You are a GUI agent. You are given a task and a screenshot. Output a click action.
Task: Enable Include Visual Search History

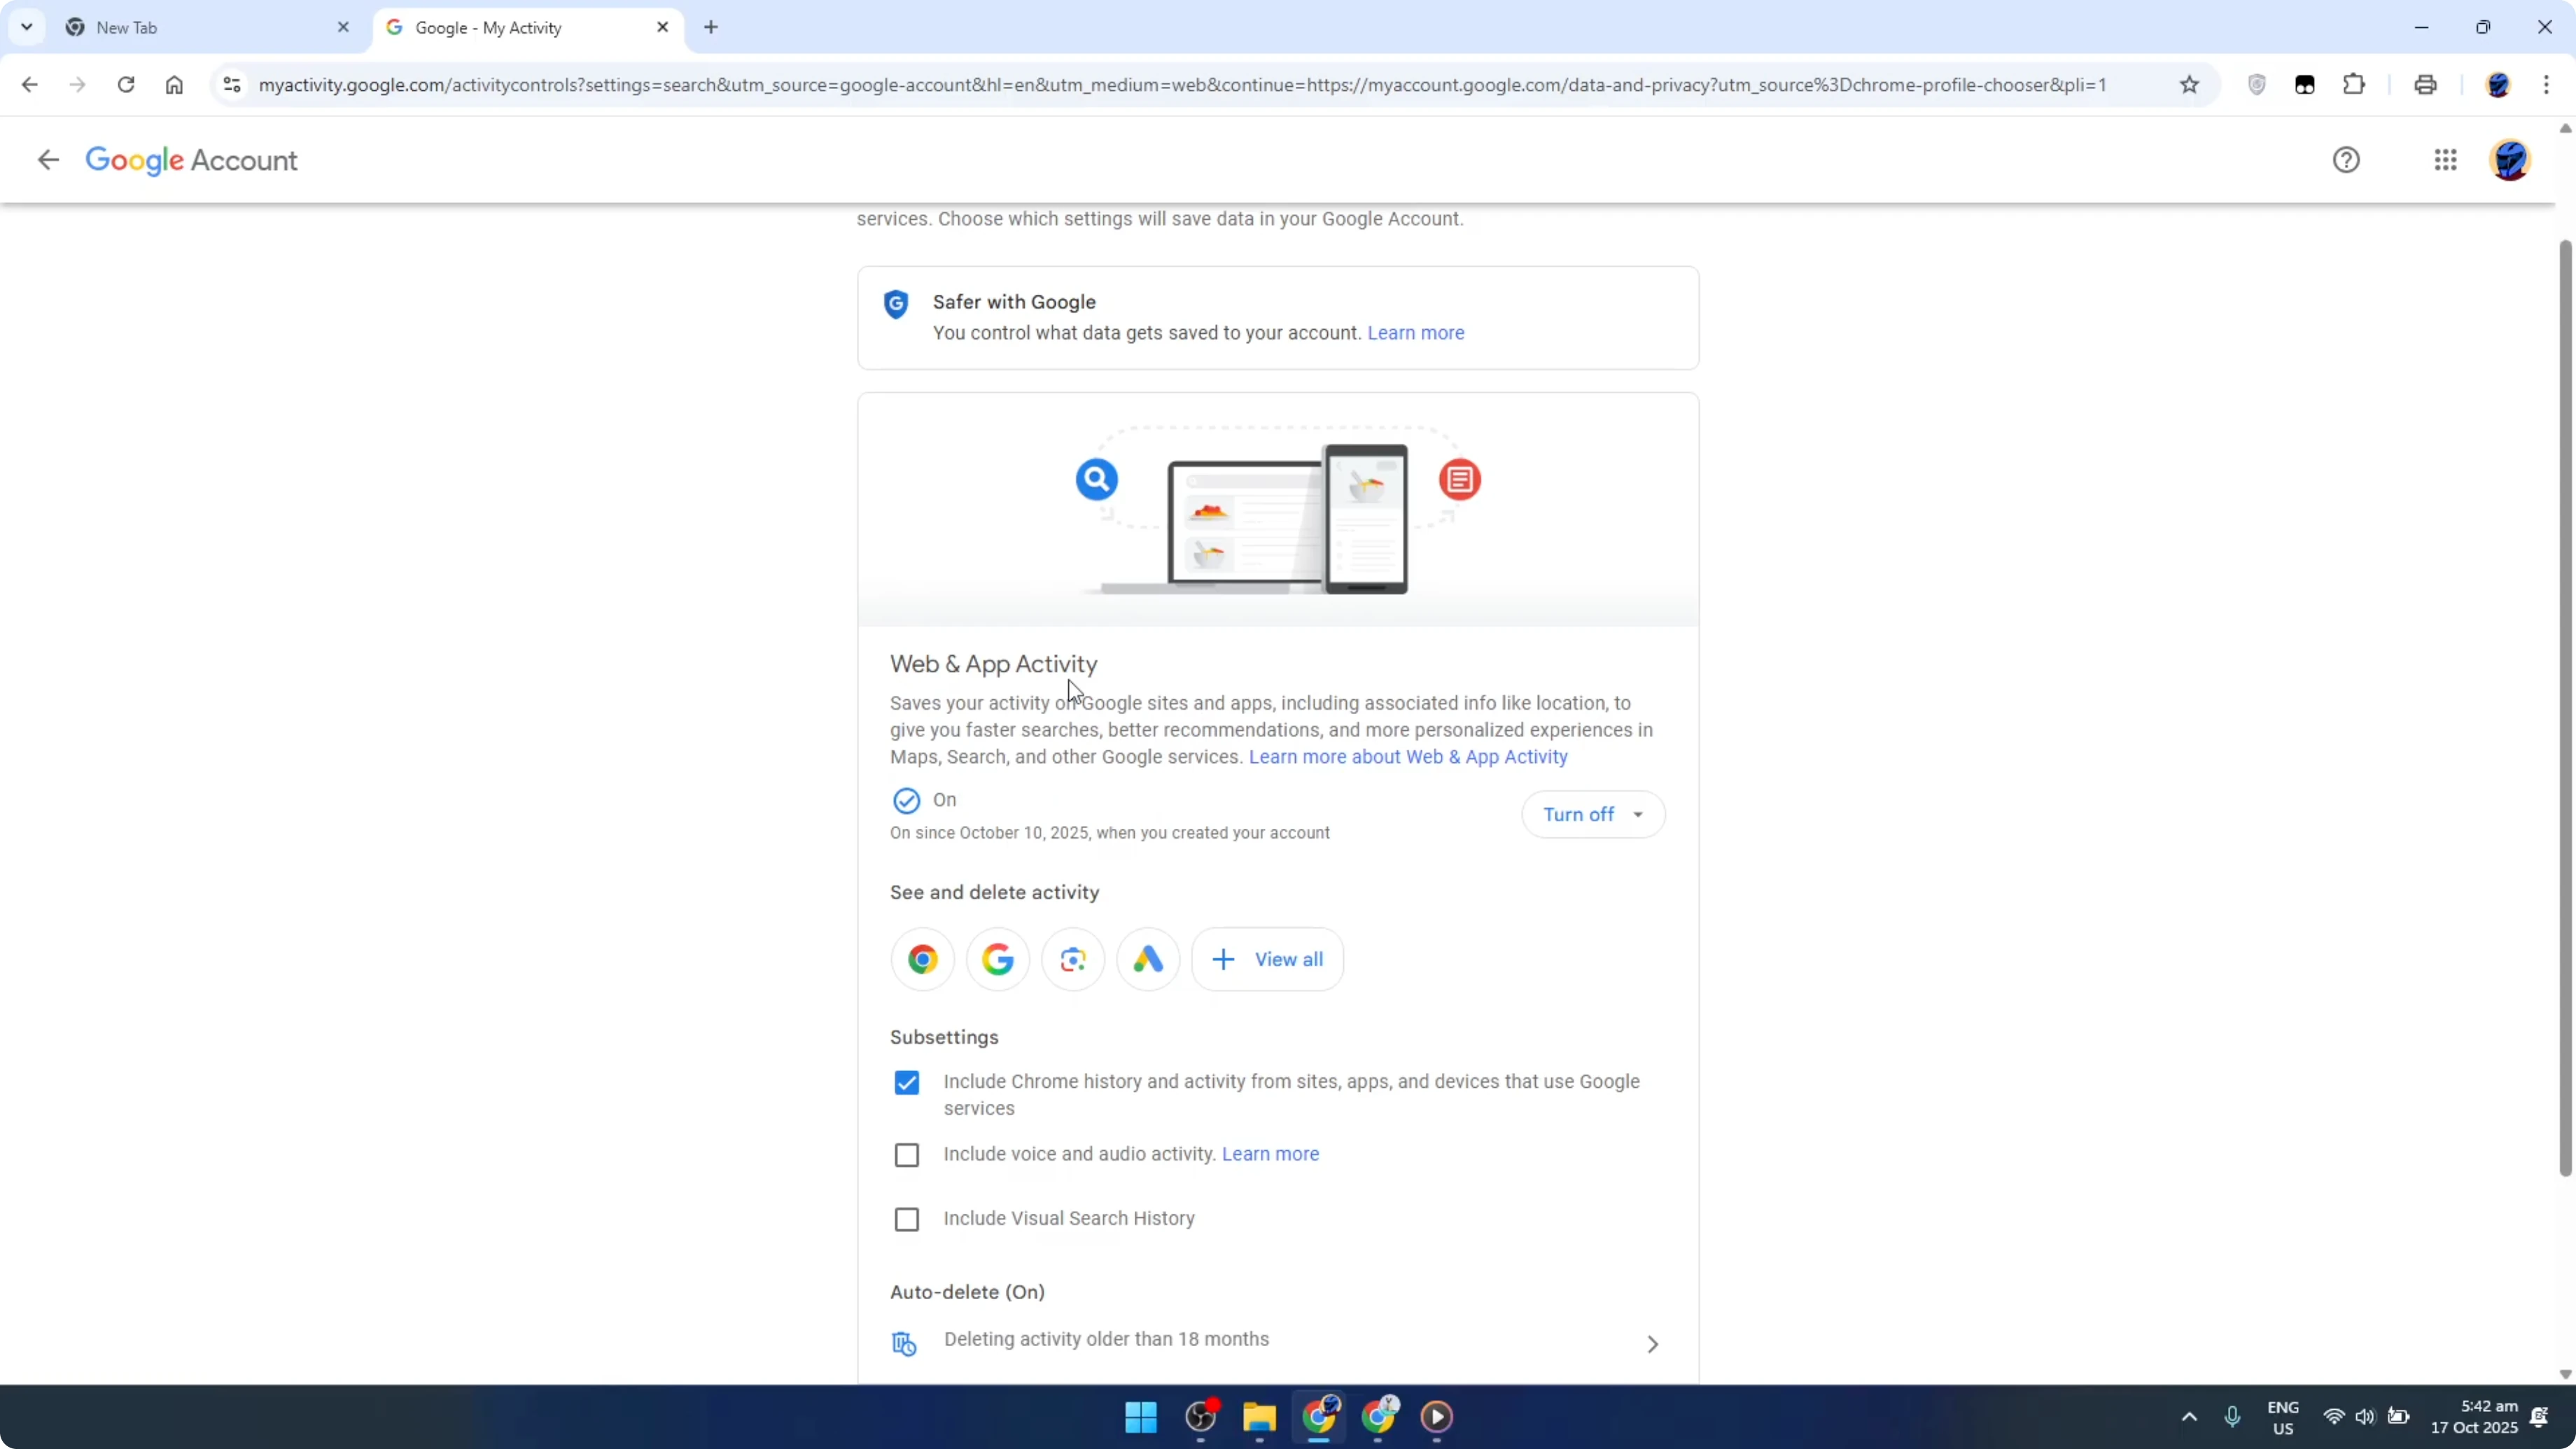coord(906,1219)
